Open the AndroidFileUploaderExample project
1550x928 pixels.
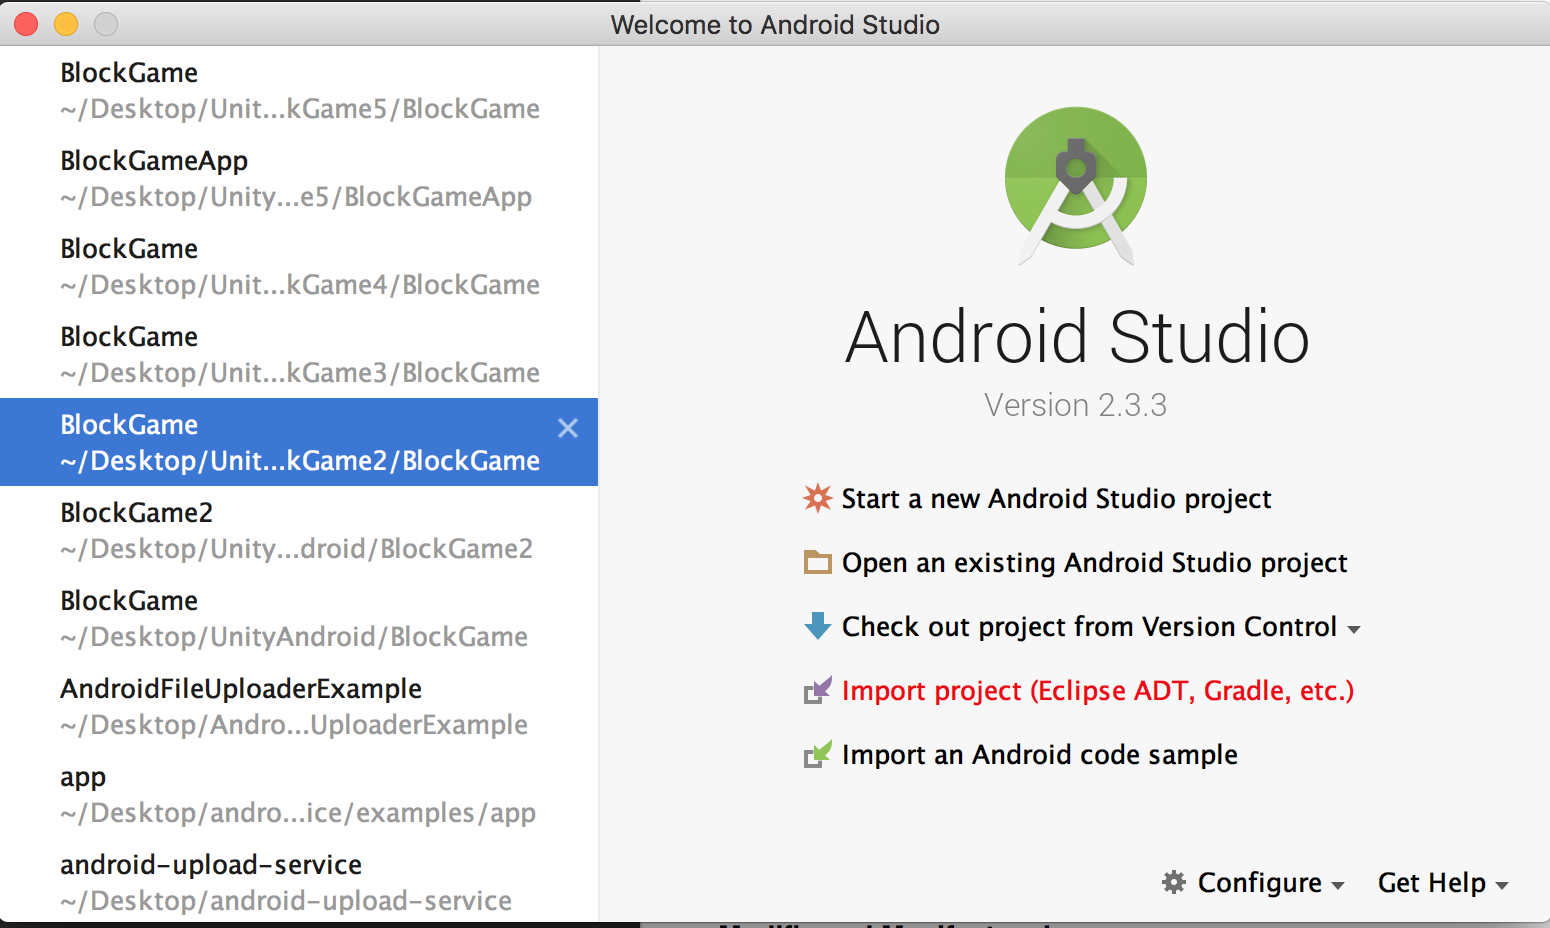pyautogui.click(x=299, y=706)
